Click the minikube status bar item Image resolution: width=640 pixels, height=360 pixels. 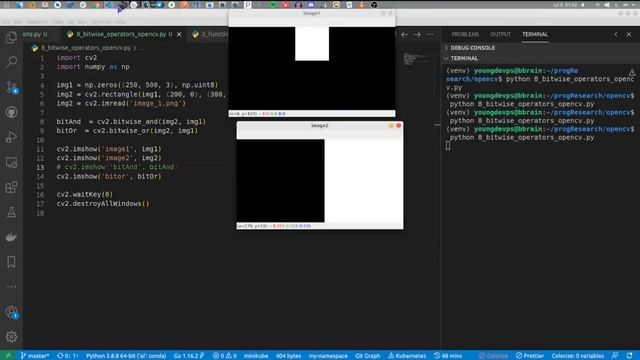coord(256,356)
